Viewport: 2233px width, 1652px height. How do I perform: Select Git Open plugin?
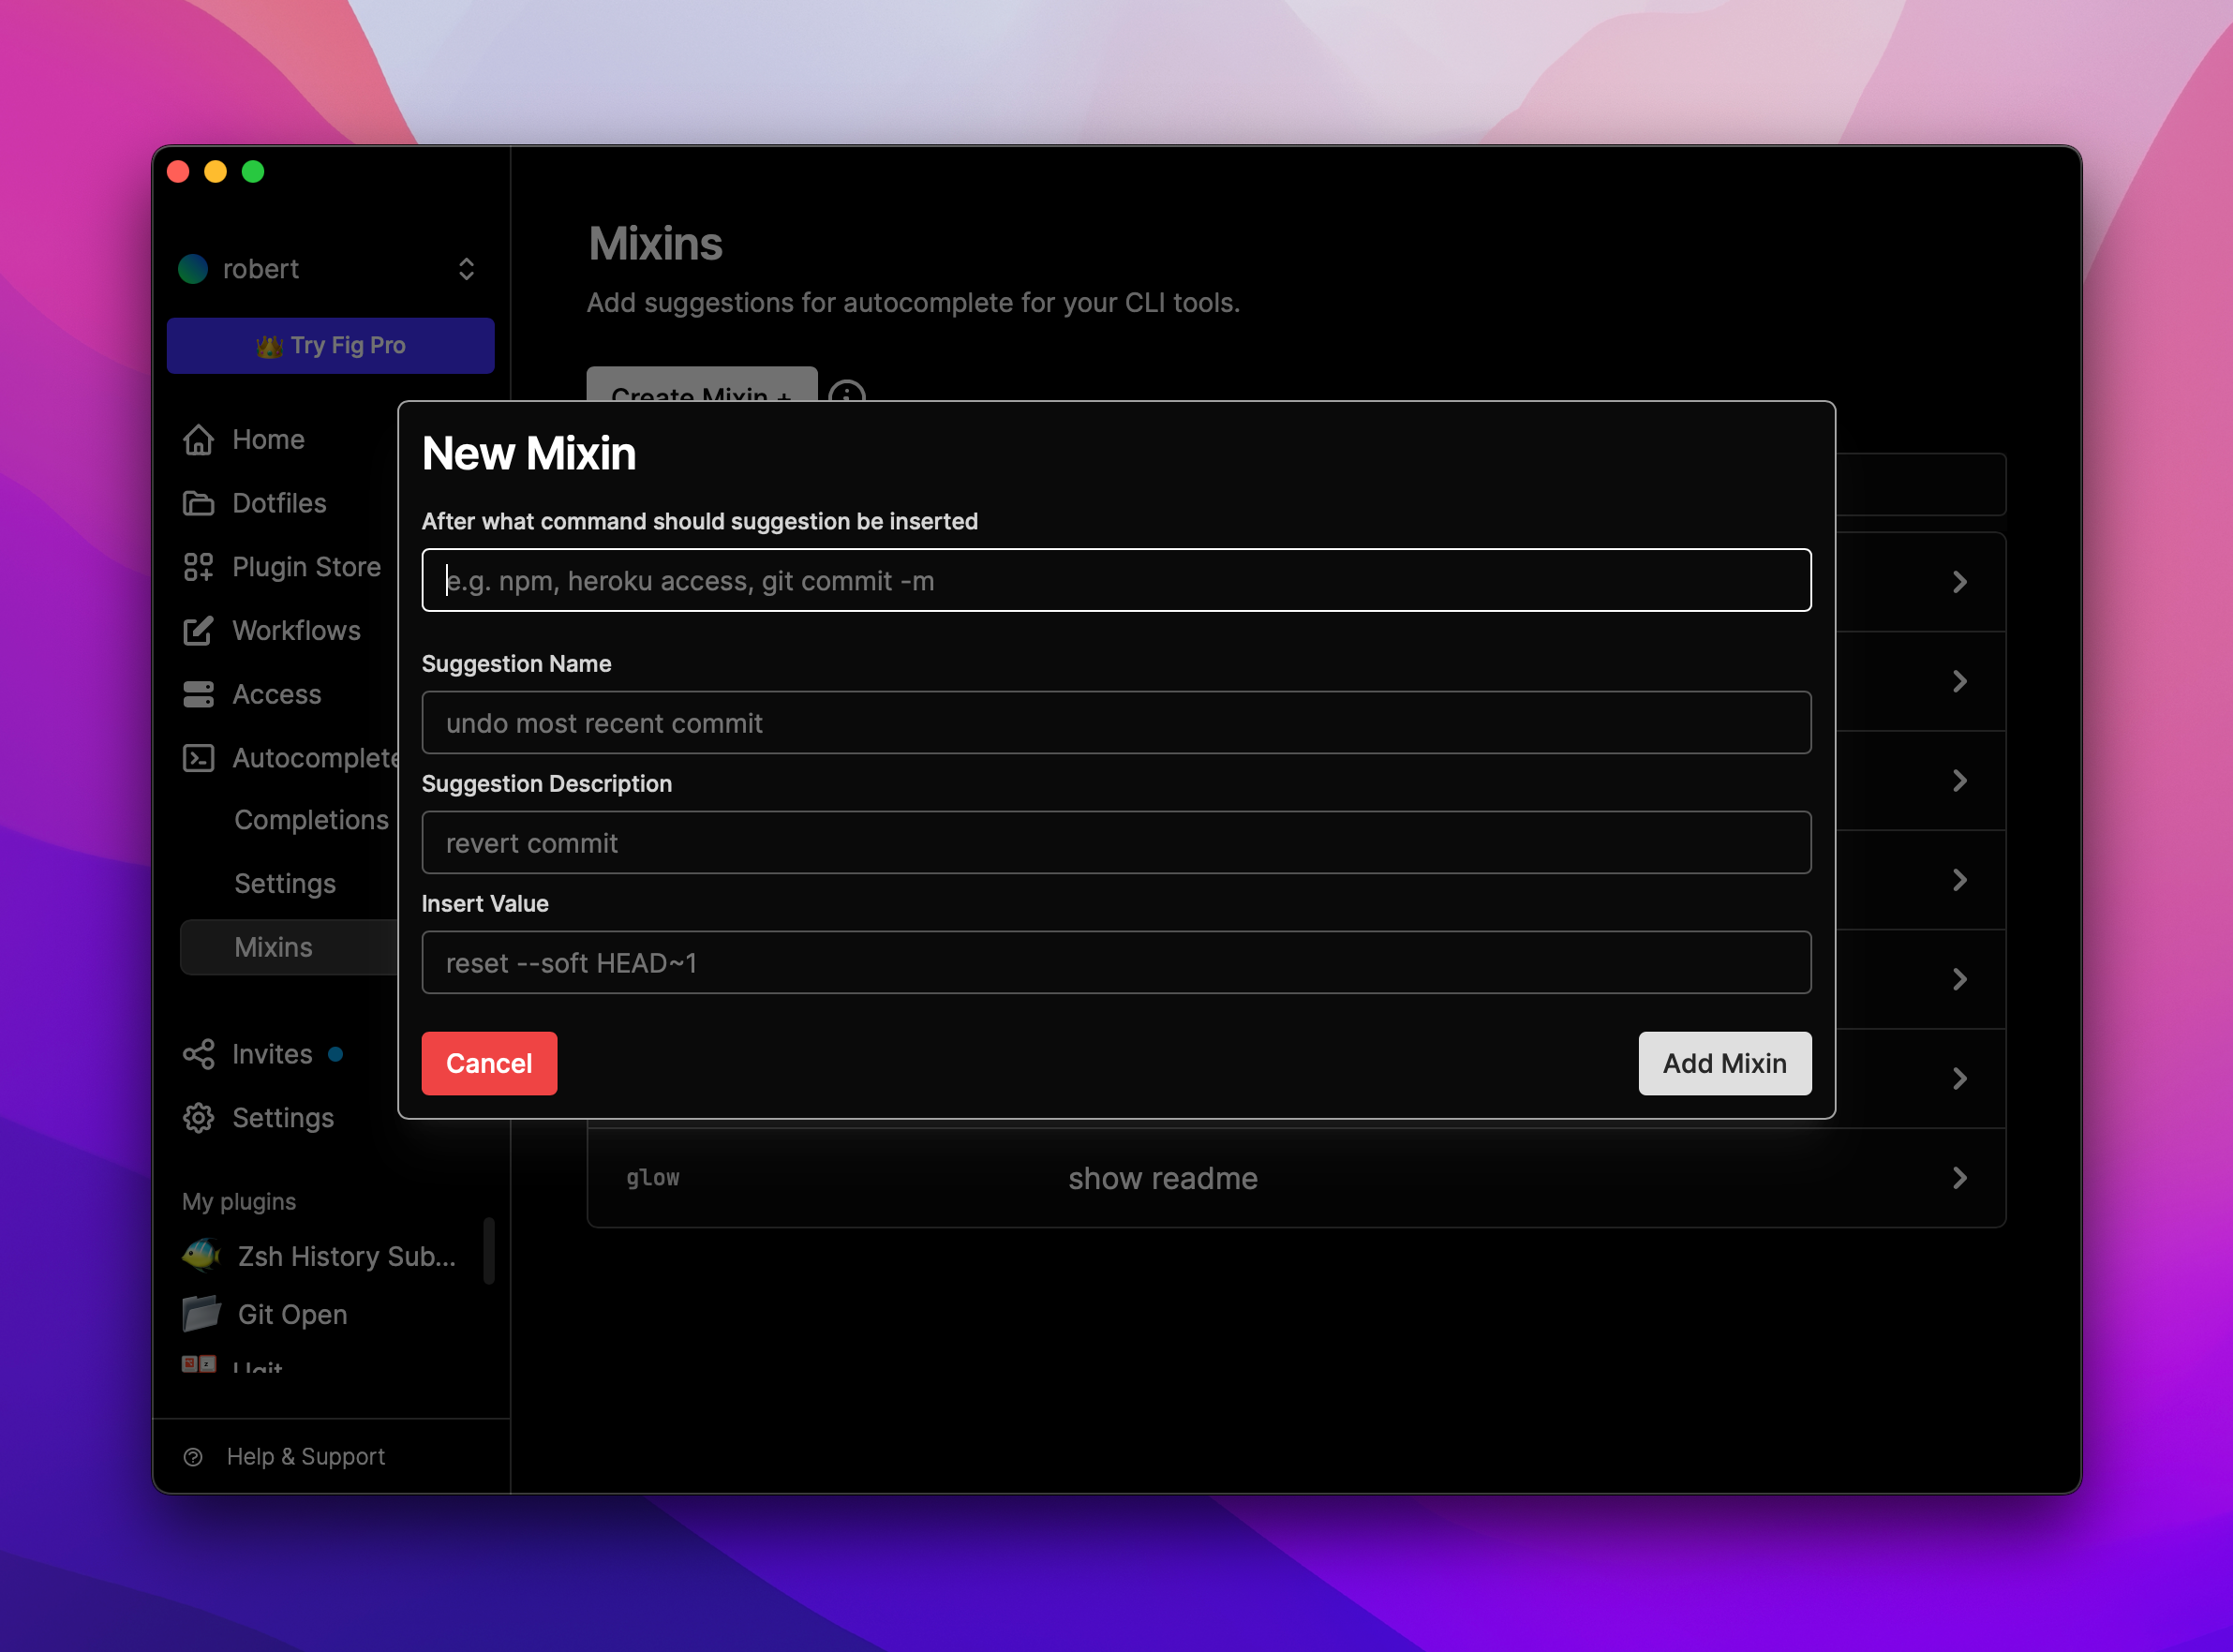pyautogui.click(x=292, y=1314)
